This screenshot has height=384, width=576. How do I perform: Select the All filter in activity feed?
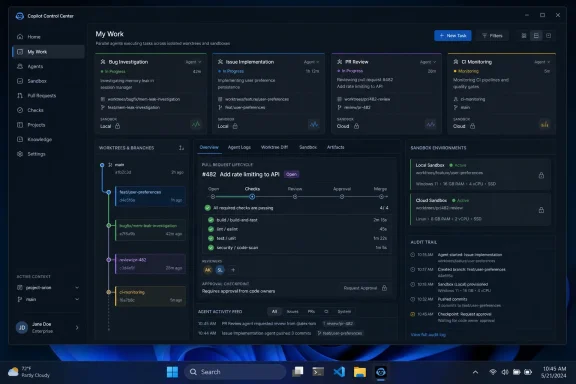click(274, 312)
